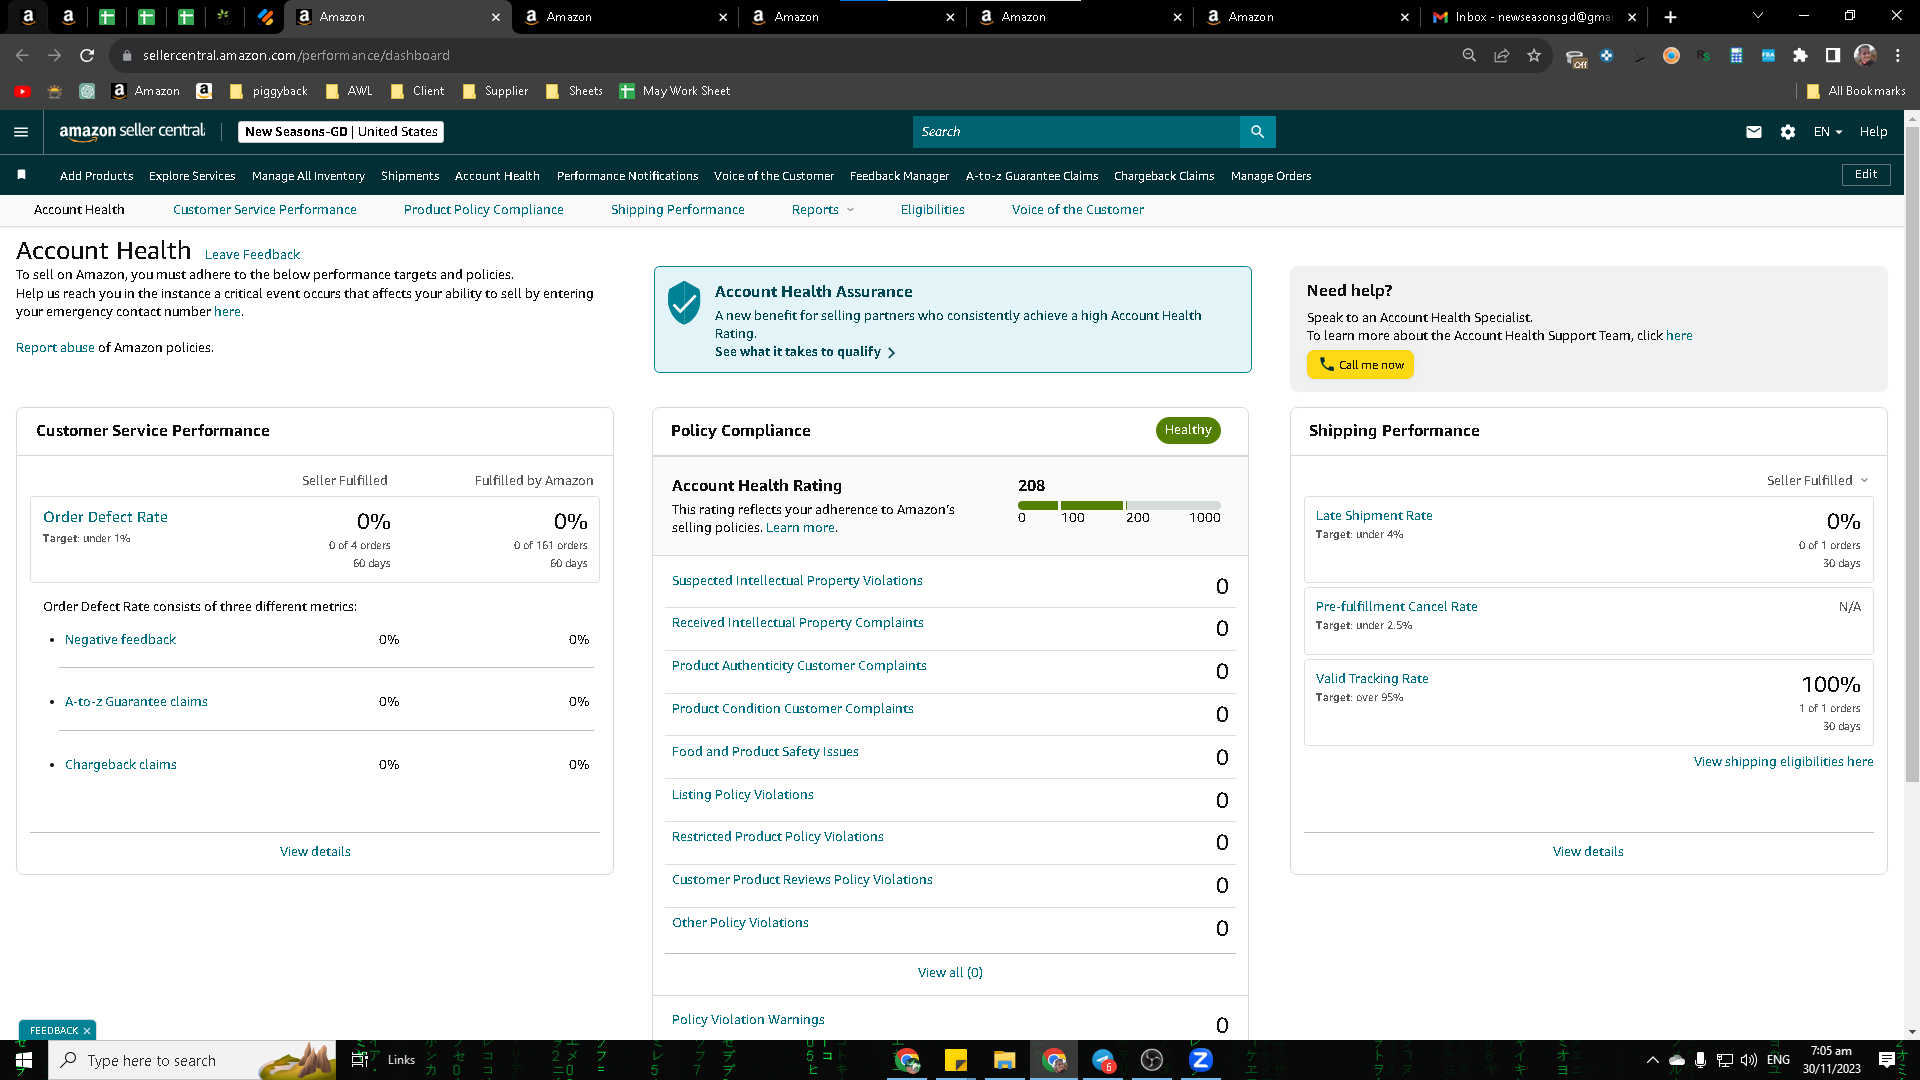Image resolution: width=1920 pixels, height=1080 pixels.
Task: Expand the system tray hidden icons
Action: pos(1652,1060)
